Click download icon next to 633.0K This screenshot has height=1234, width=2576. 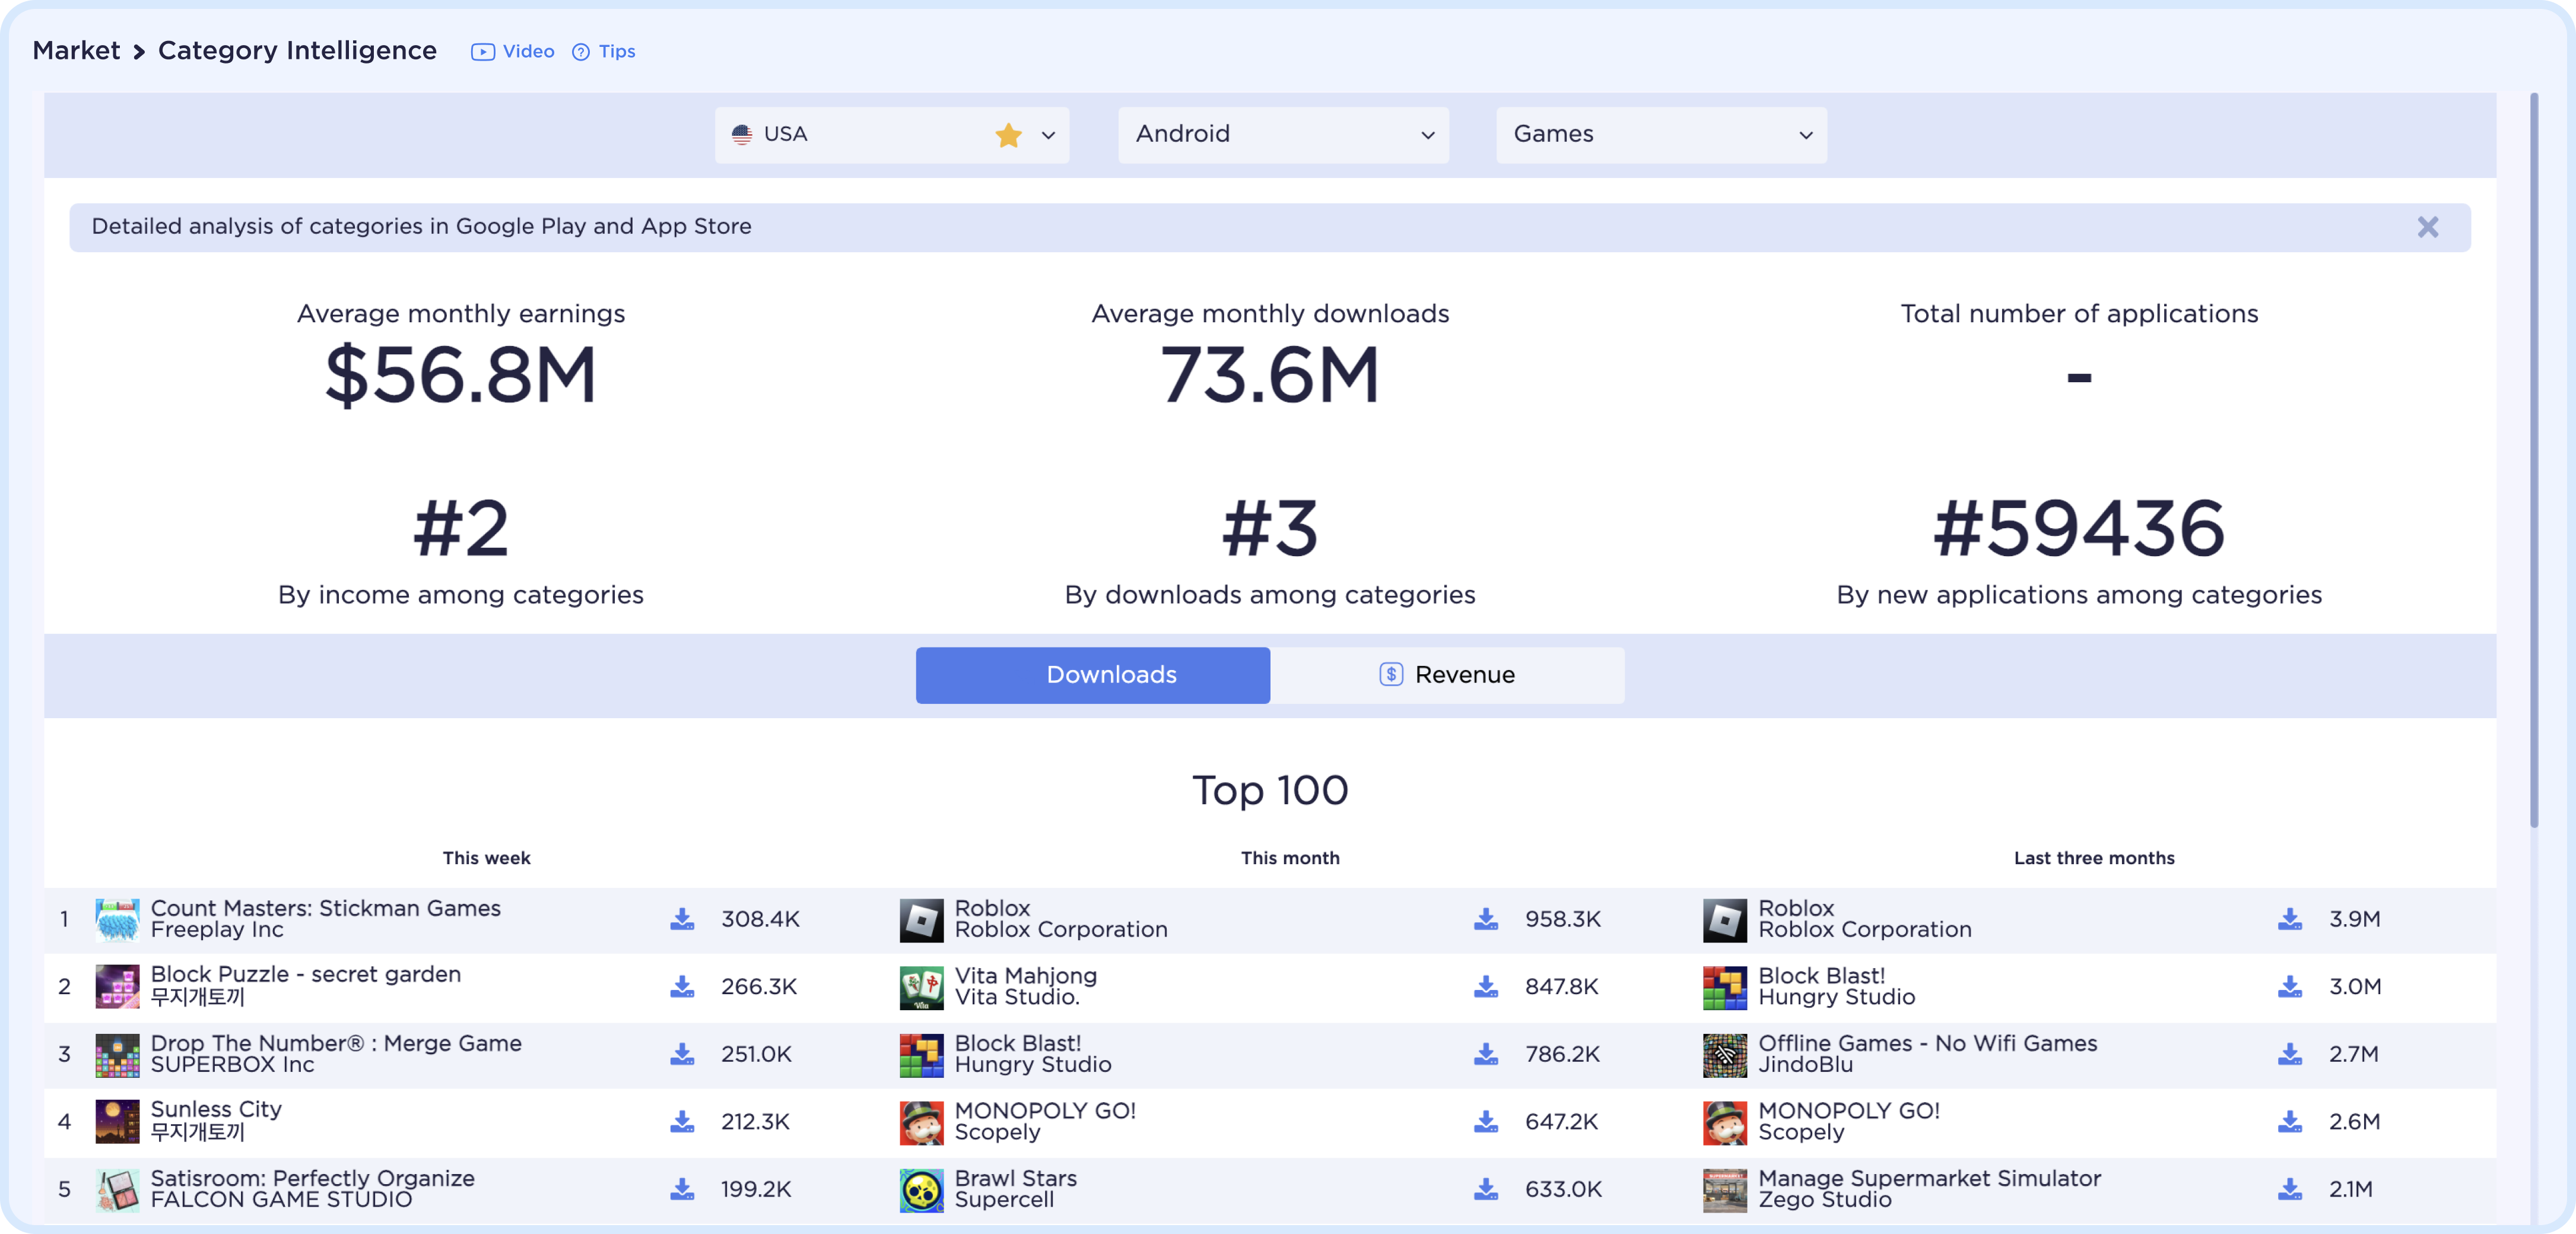click(x=1486, y=1188)
